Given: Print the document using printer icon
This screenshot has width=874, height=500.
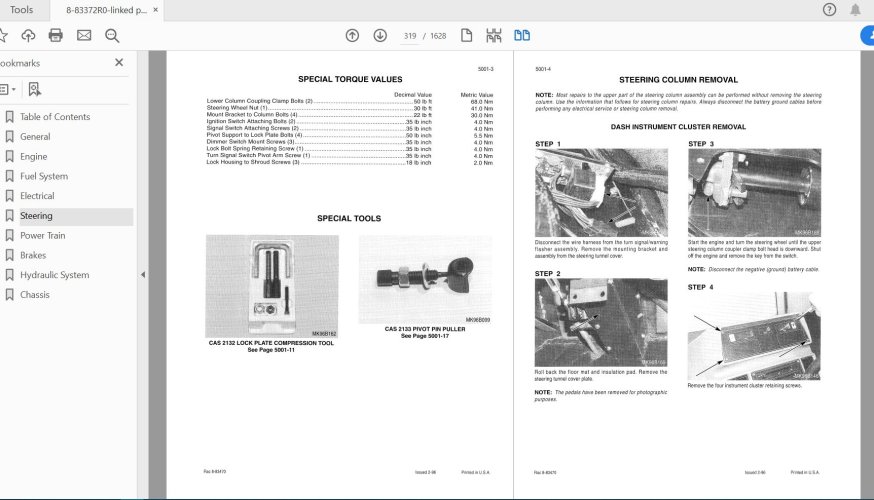Looking at the screenshot, I should pyautogui.click(x=56, y=36).
